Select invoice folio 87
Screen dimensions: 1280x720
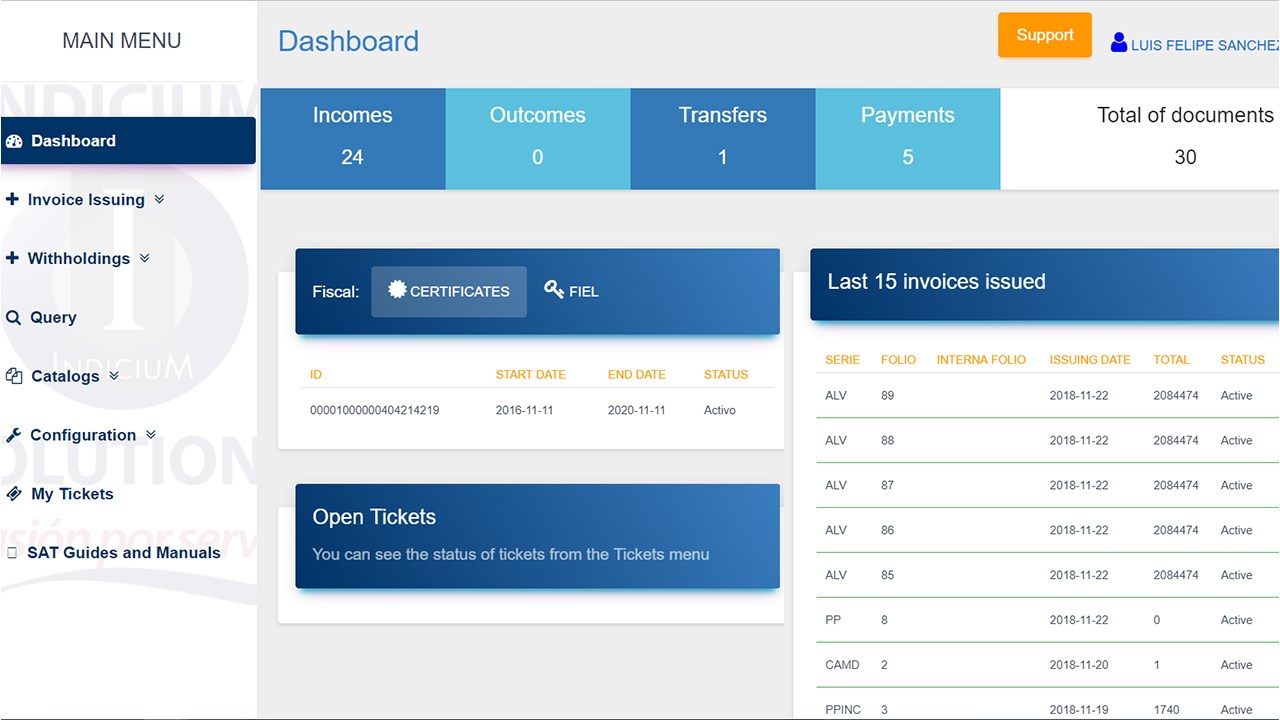click(888, 486)
